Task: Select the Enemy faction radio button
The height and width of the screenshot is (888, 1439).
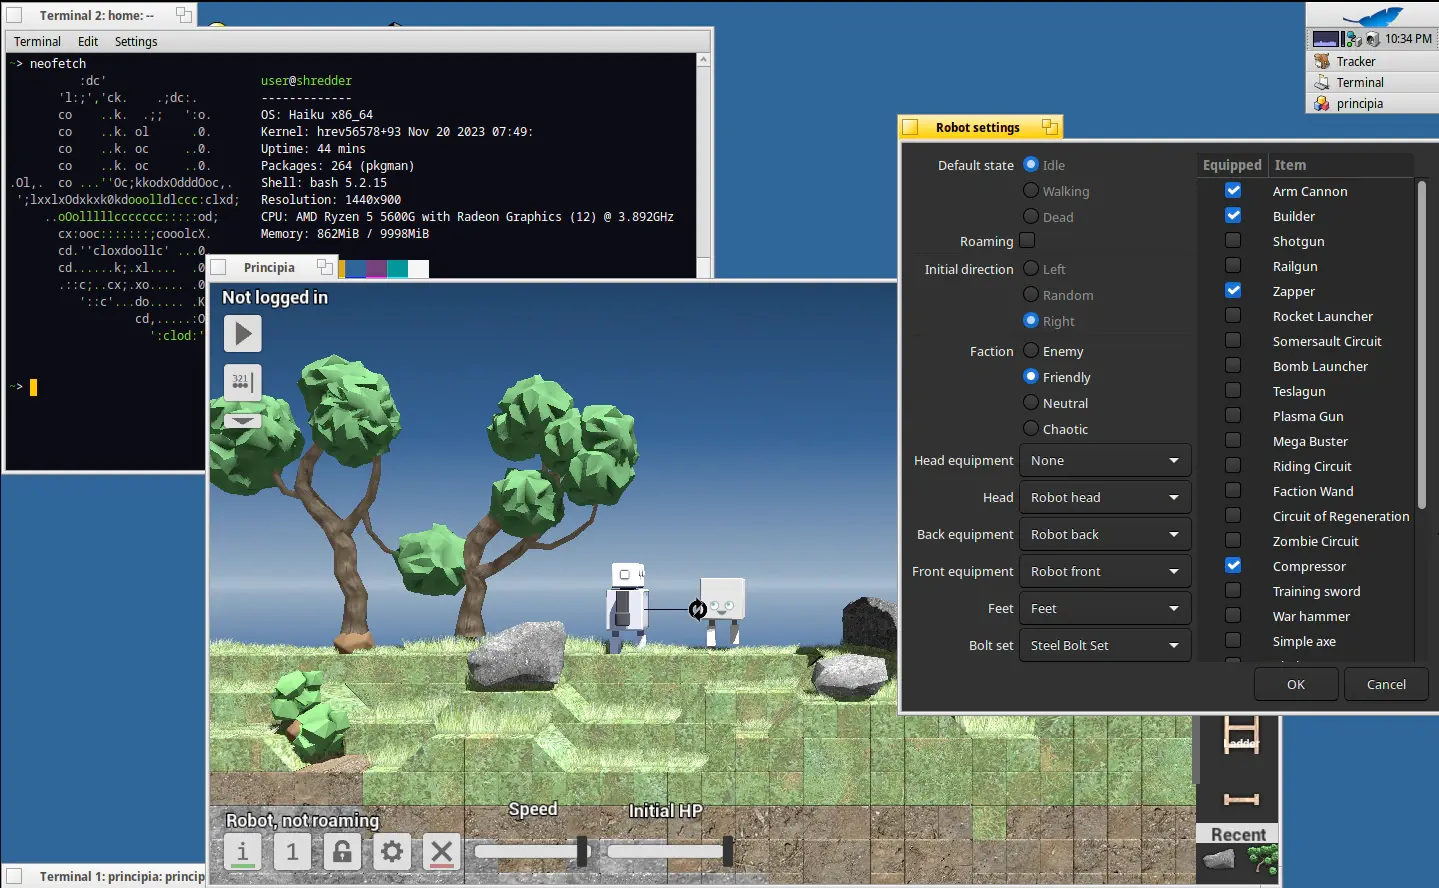Action: tap(1031, 350)
